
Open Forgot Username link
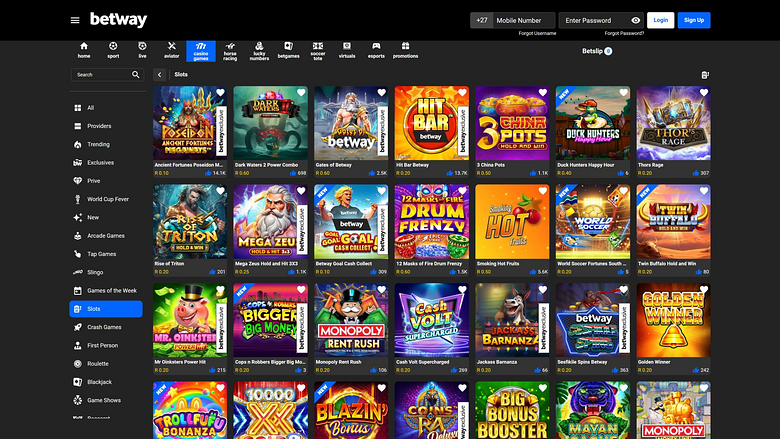(537, 33)
